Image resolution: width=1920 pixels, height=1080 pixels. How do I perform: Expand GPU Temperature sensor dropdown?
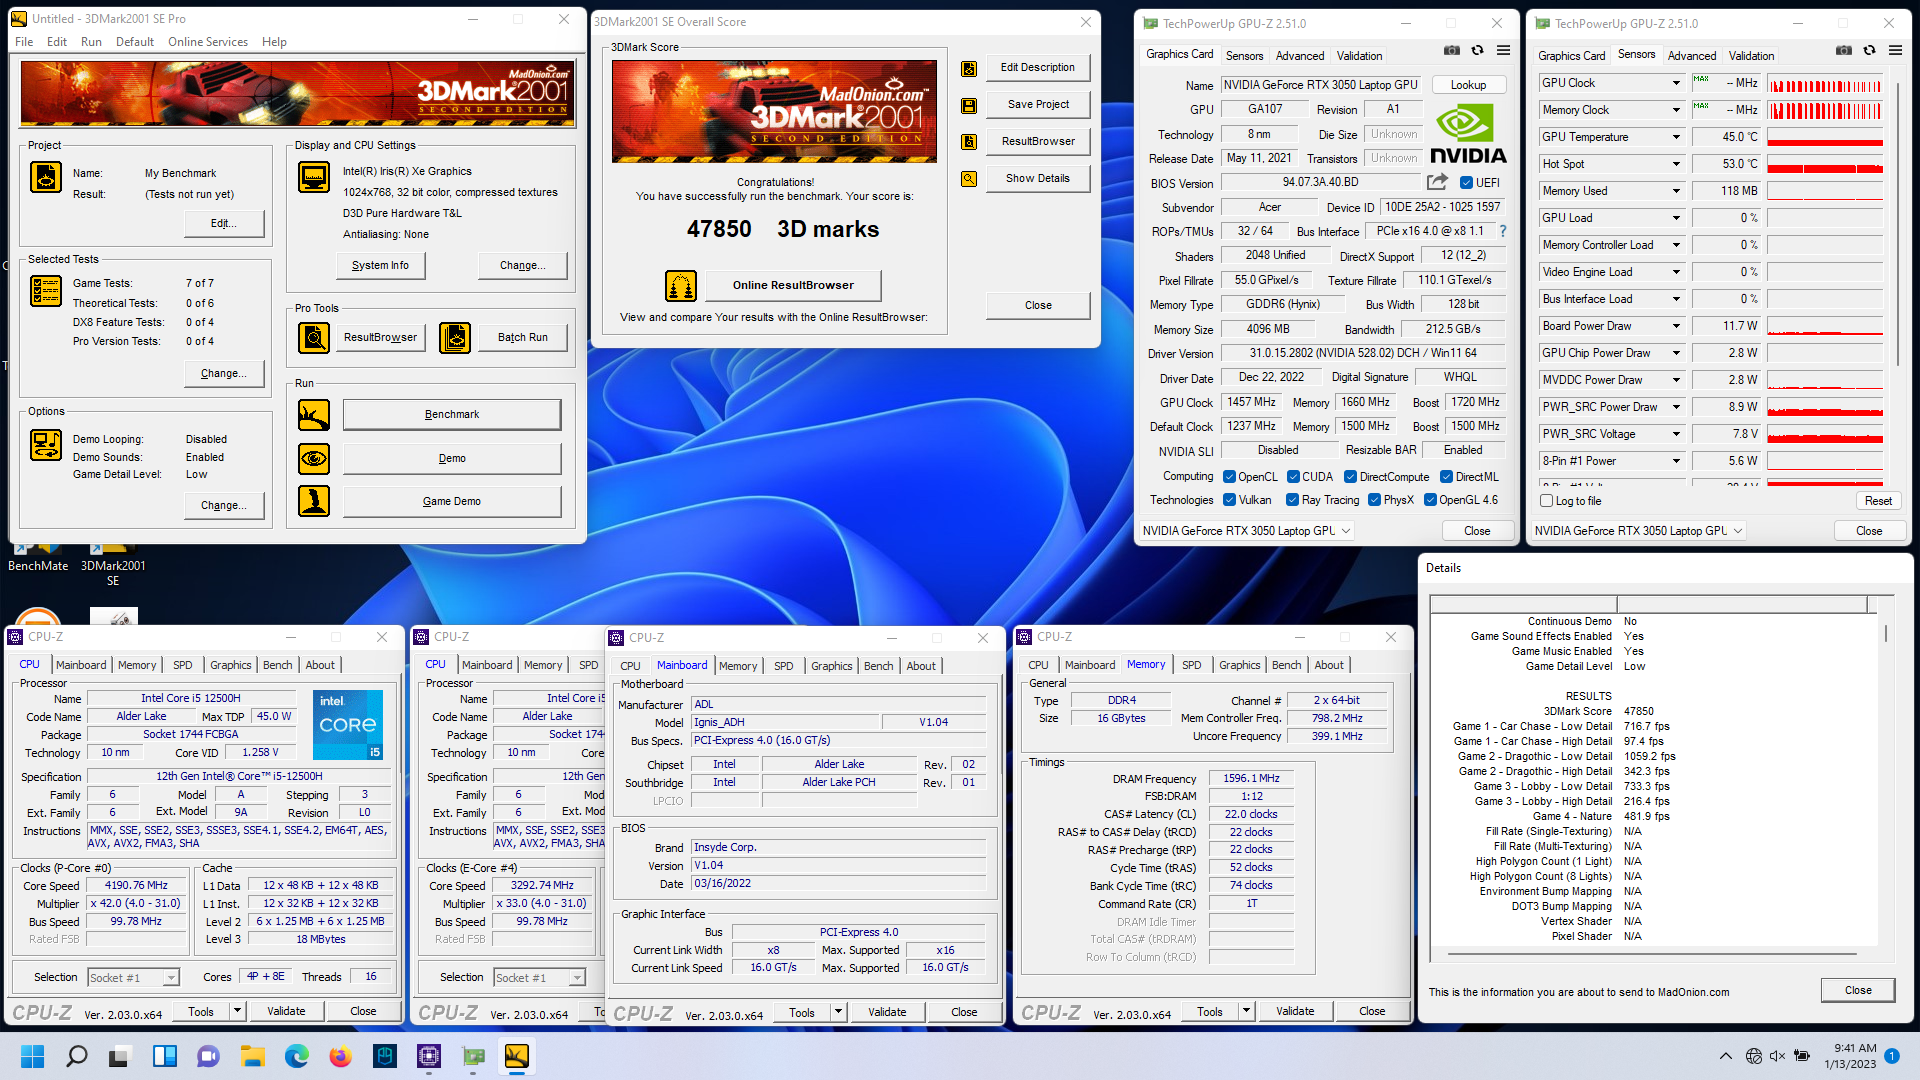(1676, 137)
